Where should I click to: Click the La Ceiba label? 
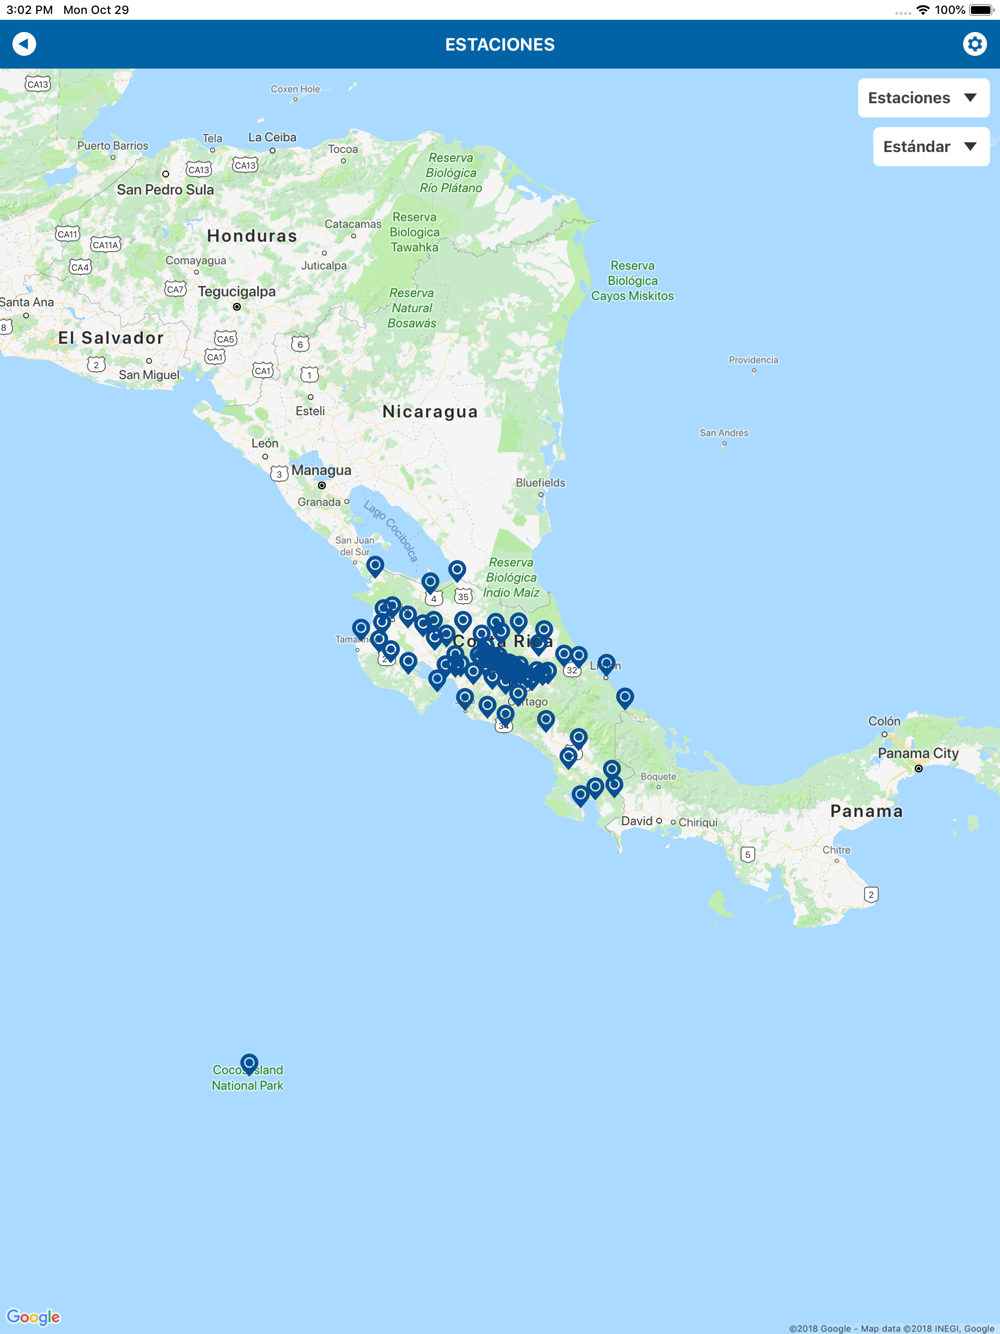272,137
